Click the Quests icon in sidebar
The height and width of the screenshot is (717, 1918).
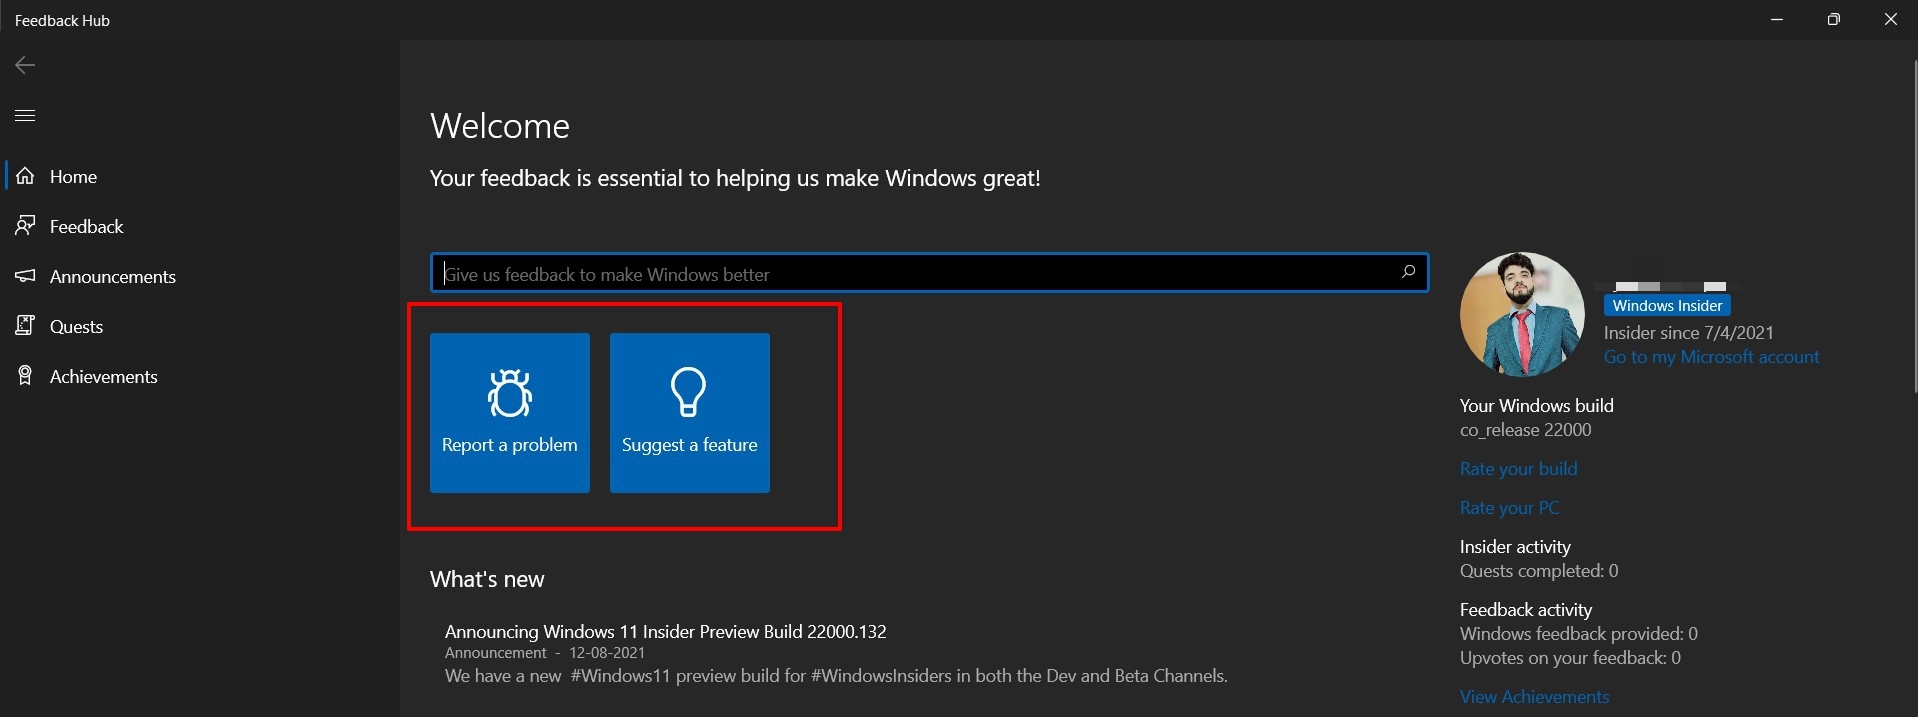(25, 326)
